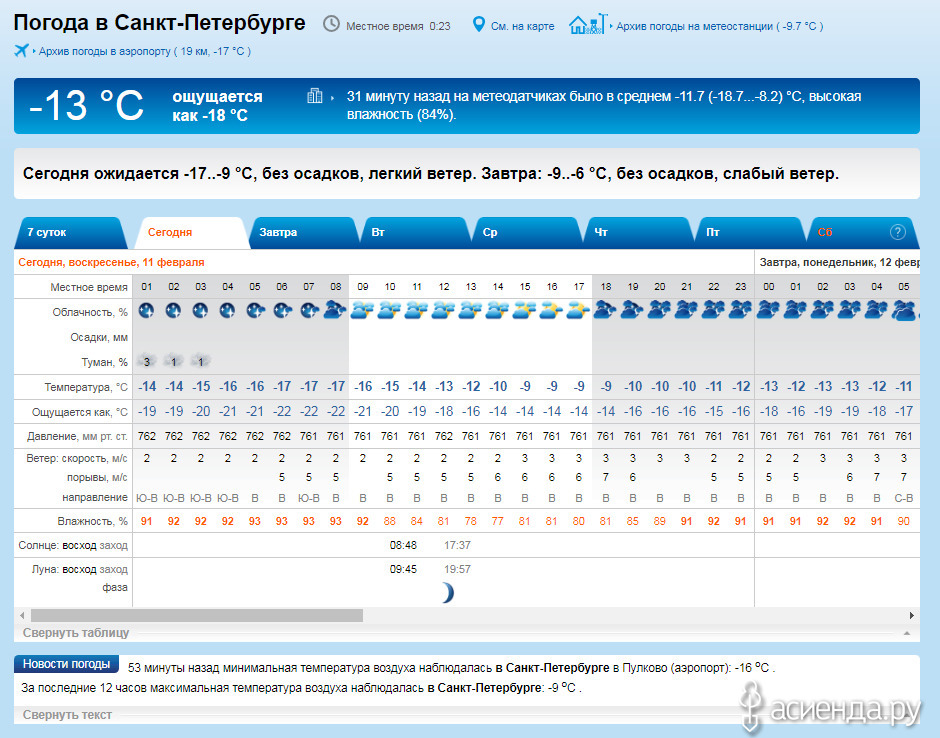Collapse the news text with Свернуть текст
The width and height of the screenshot is (940, 738).
click(x=67, y=715)
